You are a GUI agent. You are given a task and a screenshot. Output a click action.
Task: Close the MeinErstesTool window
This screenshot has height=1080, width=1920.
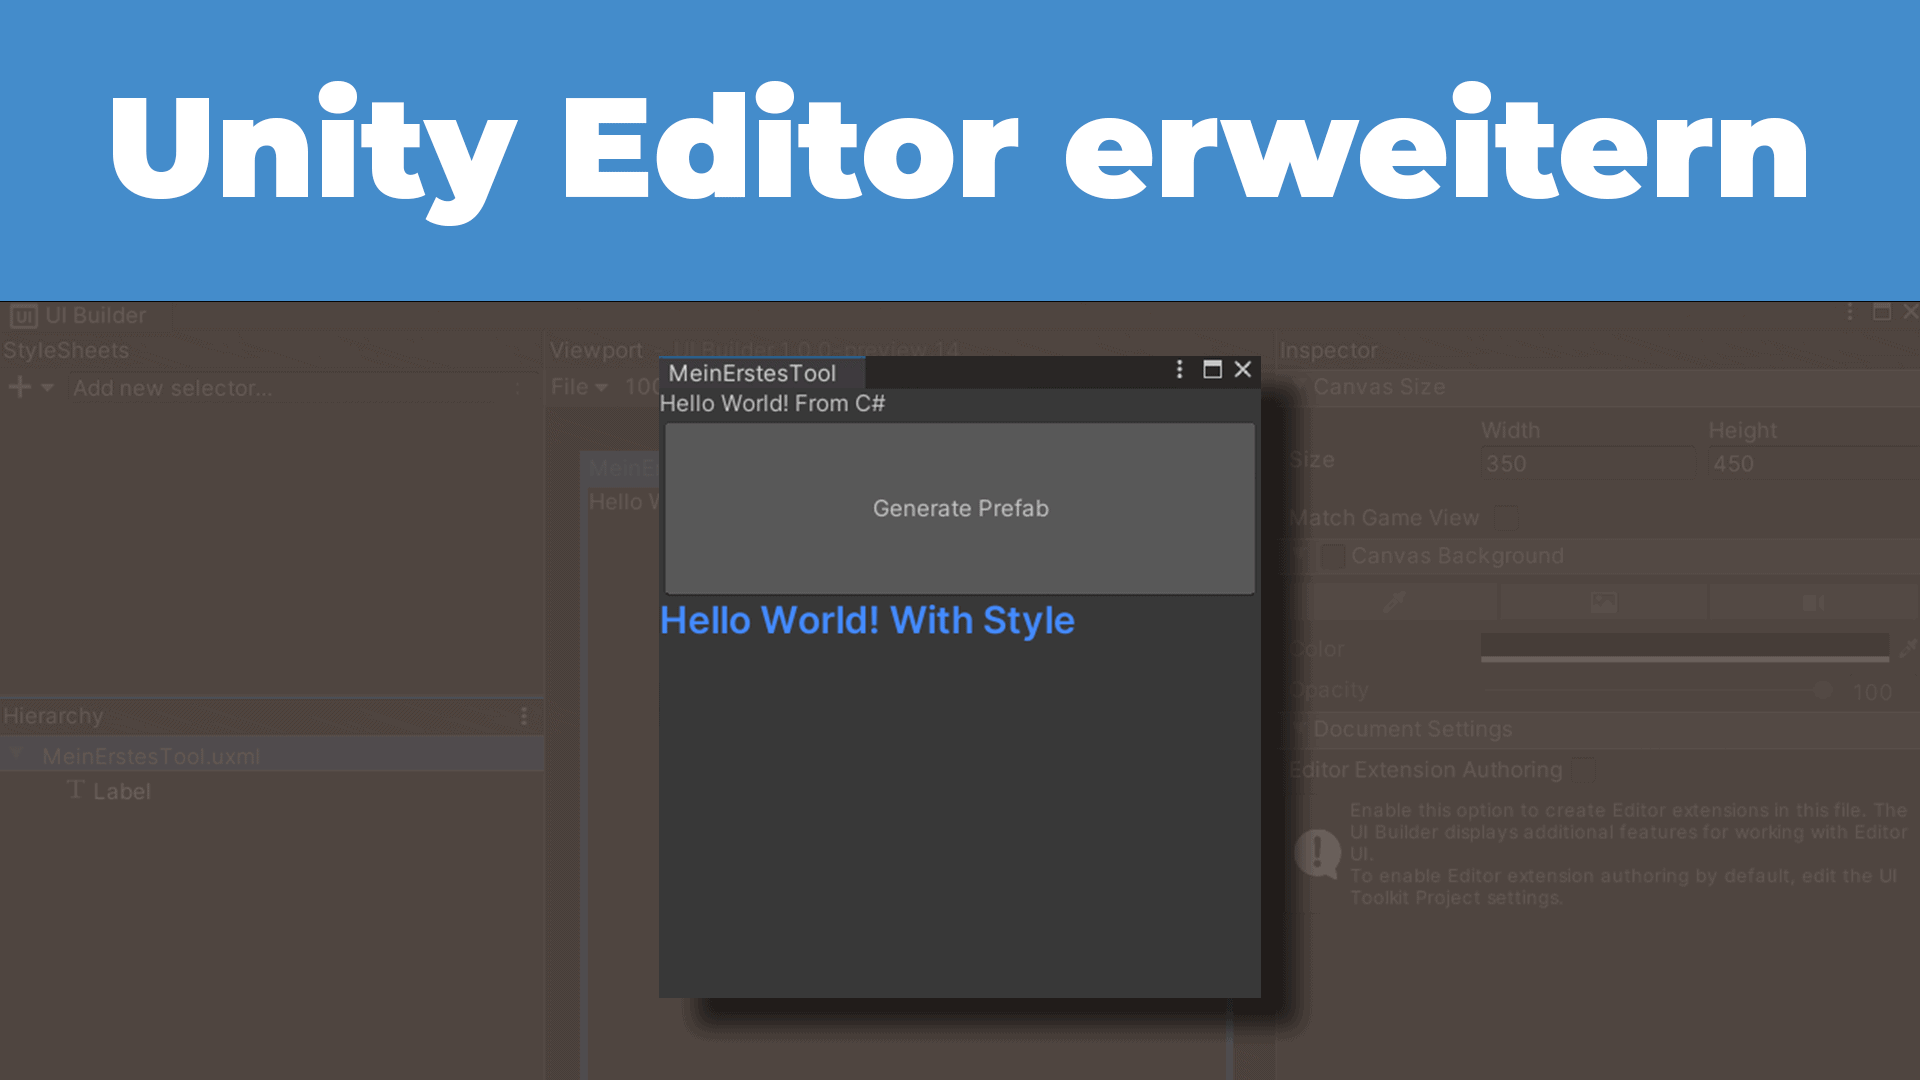[1243, 370]
